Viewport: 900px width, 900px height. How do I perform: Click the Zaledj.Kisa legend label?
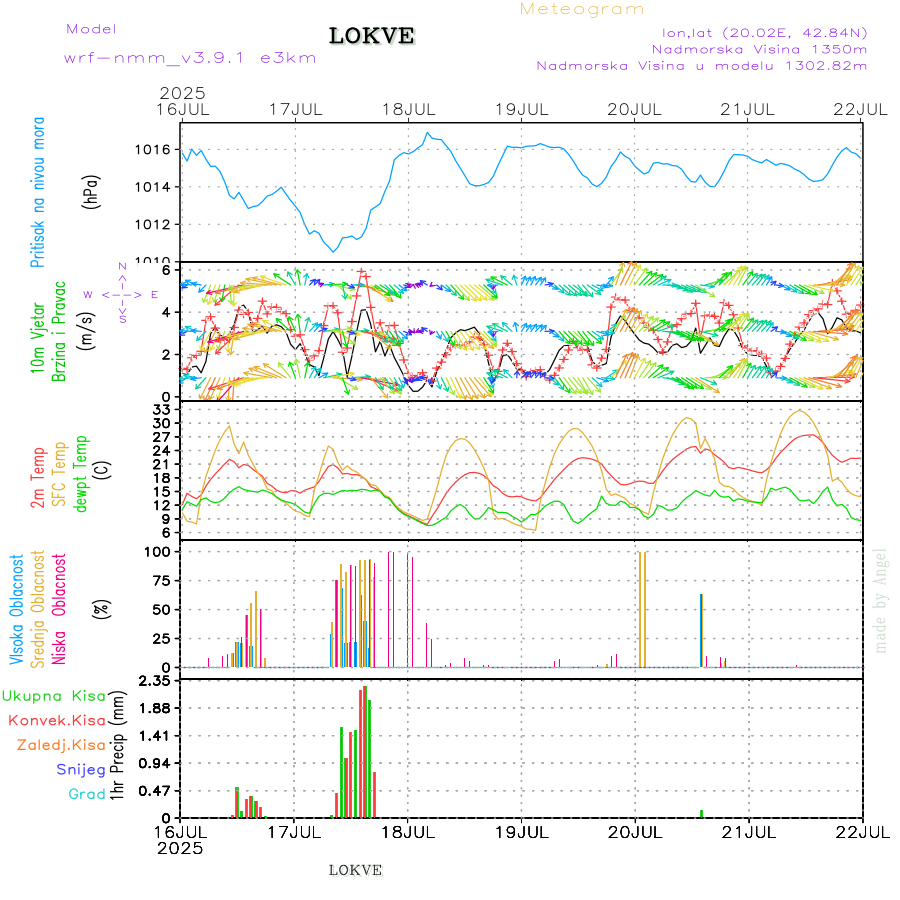tap(61, 745)
